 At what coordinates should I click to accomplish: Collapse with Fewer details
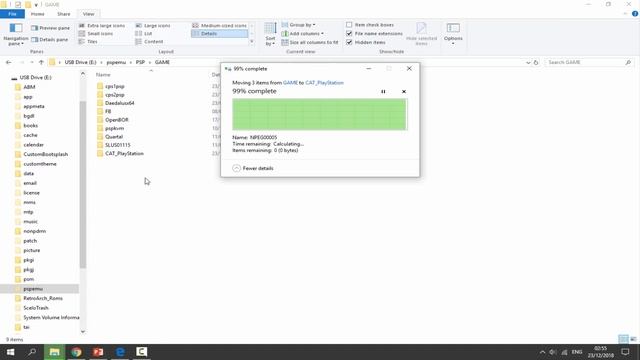(253, 168)
